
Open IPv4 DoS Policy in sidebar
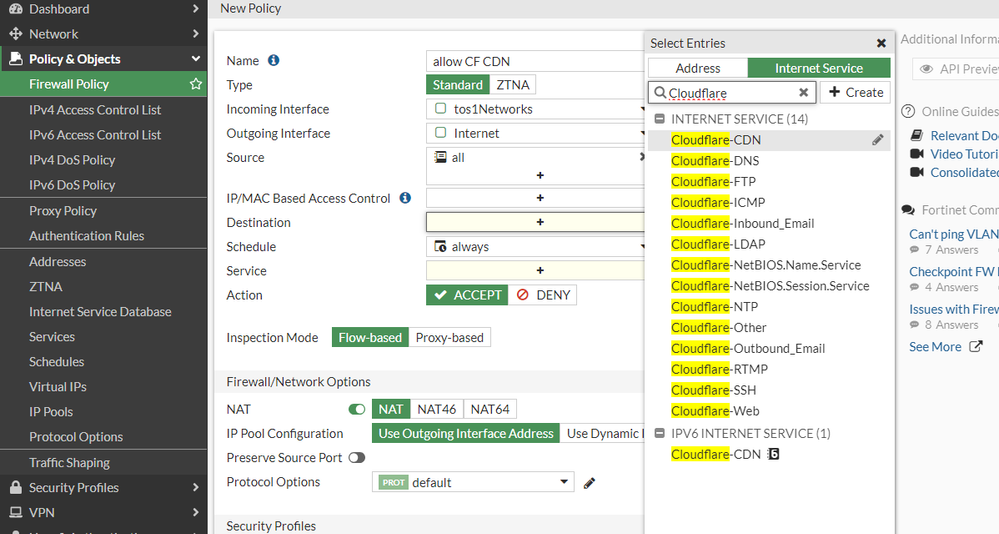[72, 160]
